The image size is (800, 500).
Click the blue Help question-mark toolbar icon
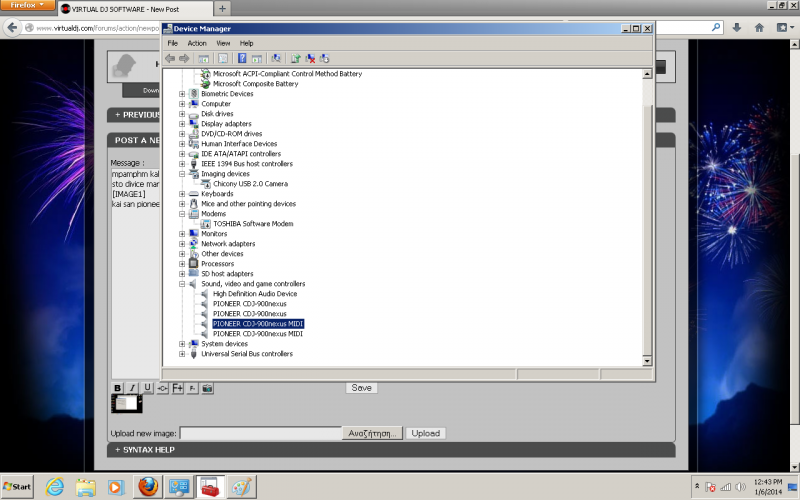click(x=242, y=59)
